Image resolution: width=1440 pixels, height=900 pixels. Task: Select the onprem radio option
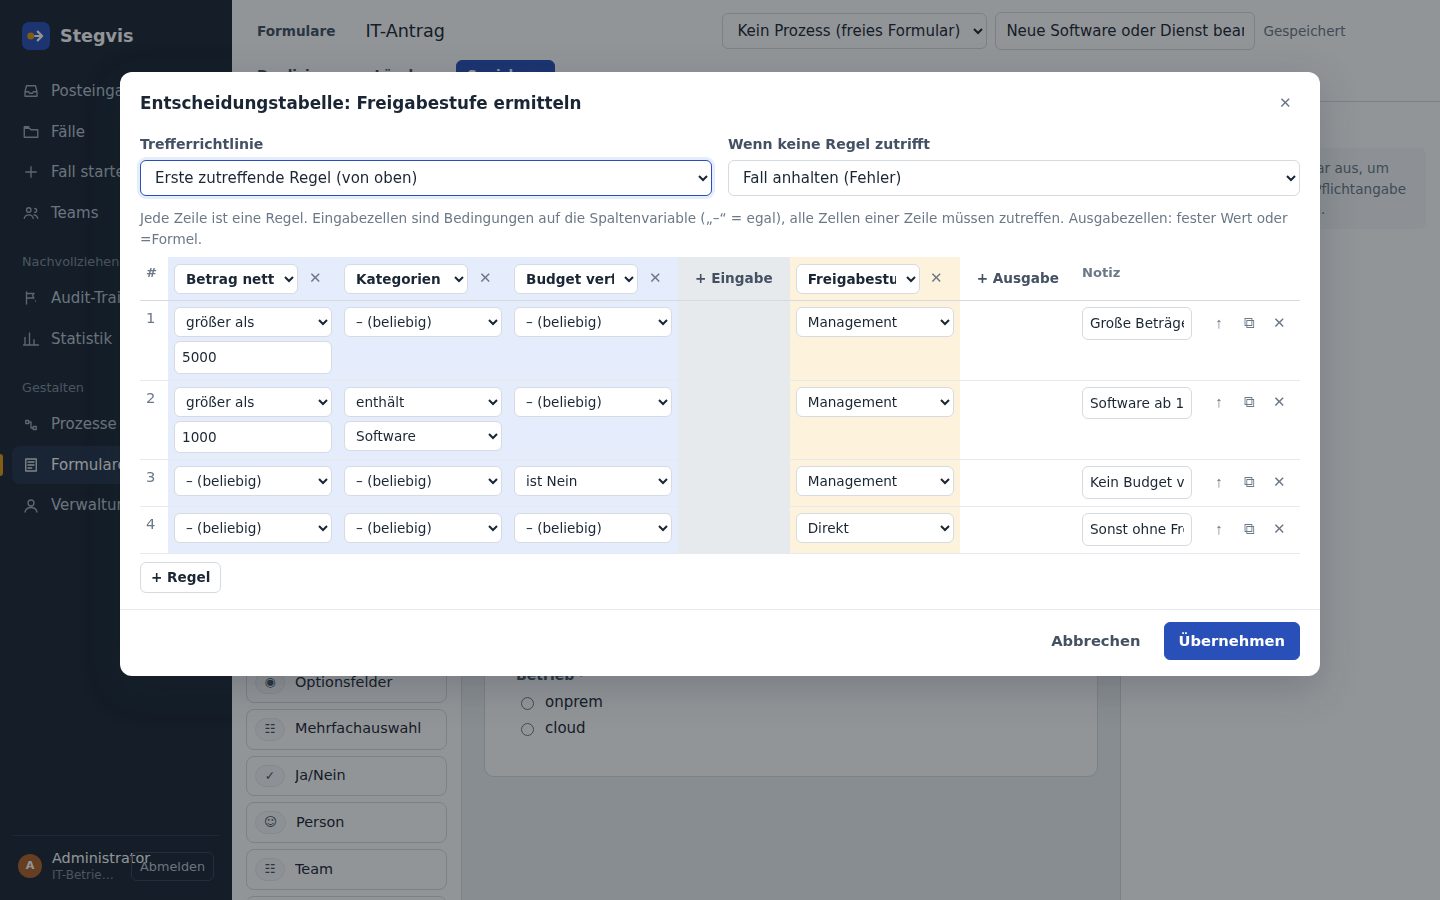(x=527, y=703)
